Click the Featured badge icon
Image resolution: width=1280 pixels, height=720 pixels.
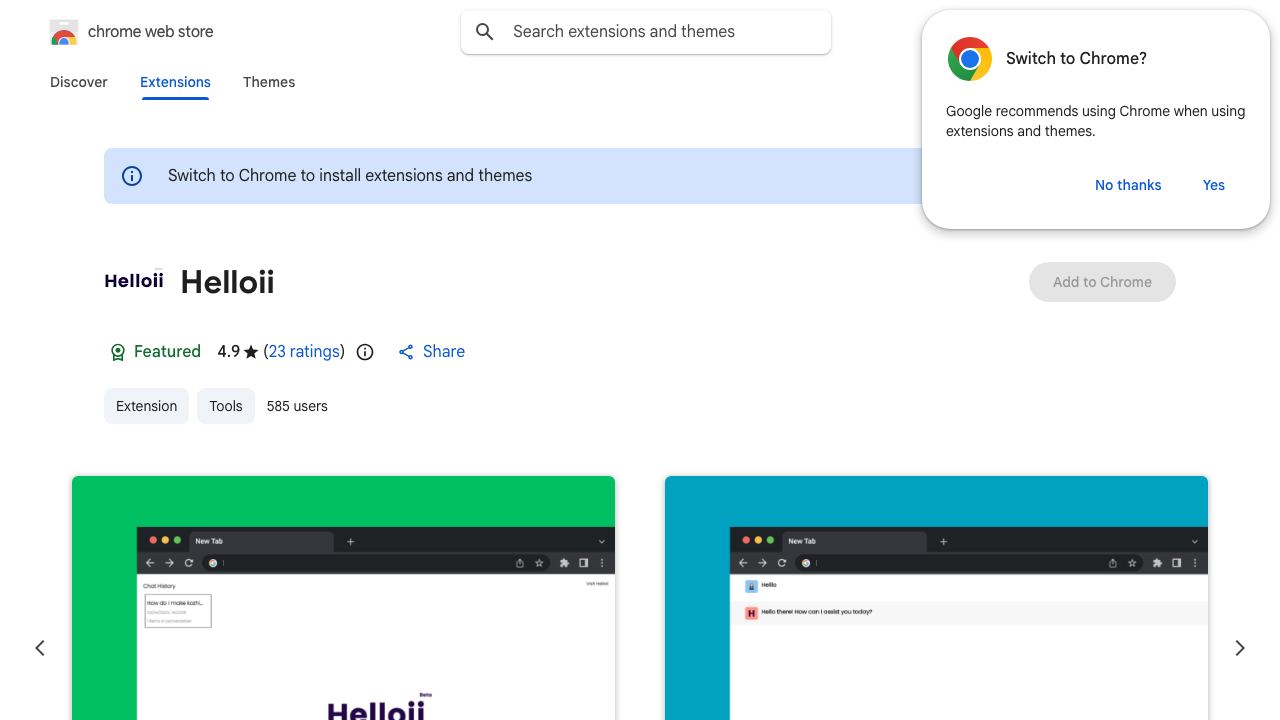point(117,352)
